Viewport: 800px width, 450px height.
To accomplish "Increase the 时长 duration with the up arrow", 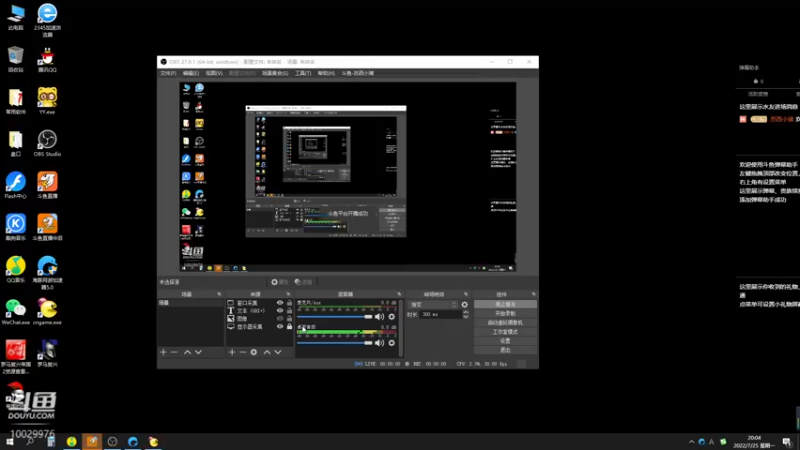I will click(465, 312).
